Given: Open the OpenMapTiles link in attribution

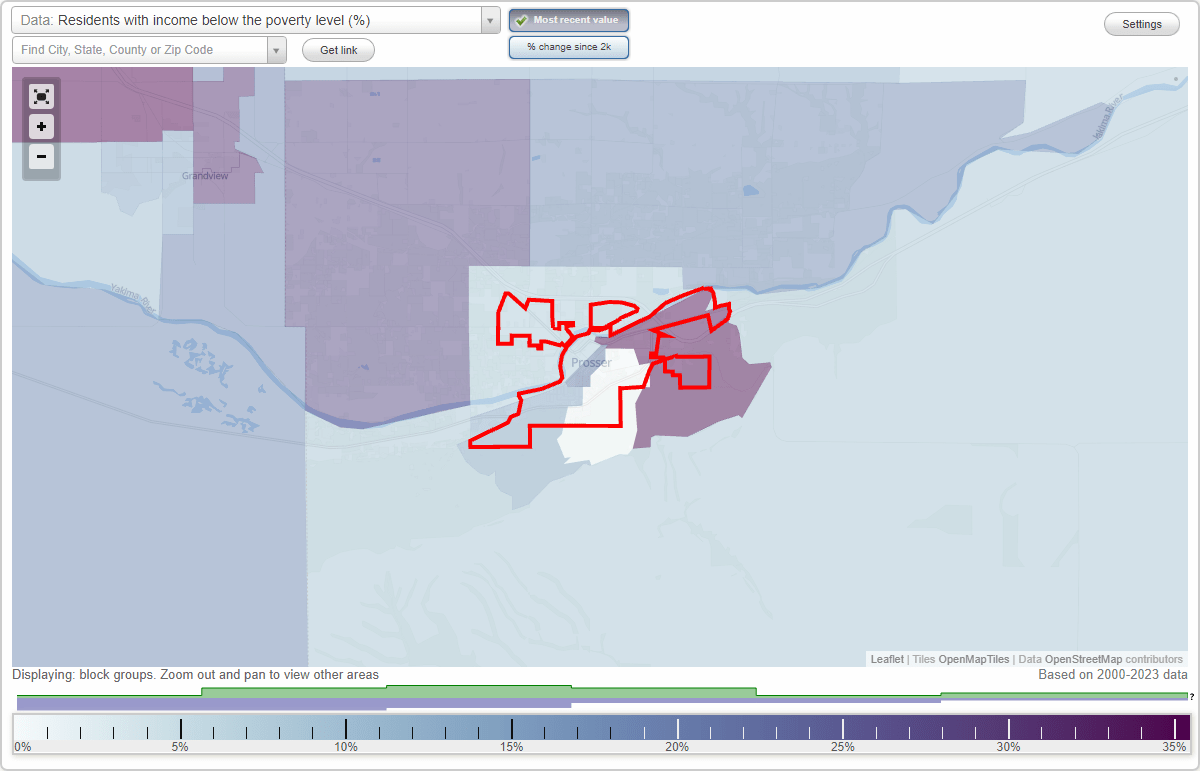Looking at the screenshot, I should pos(973,659).
